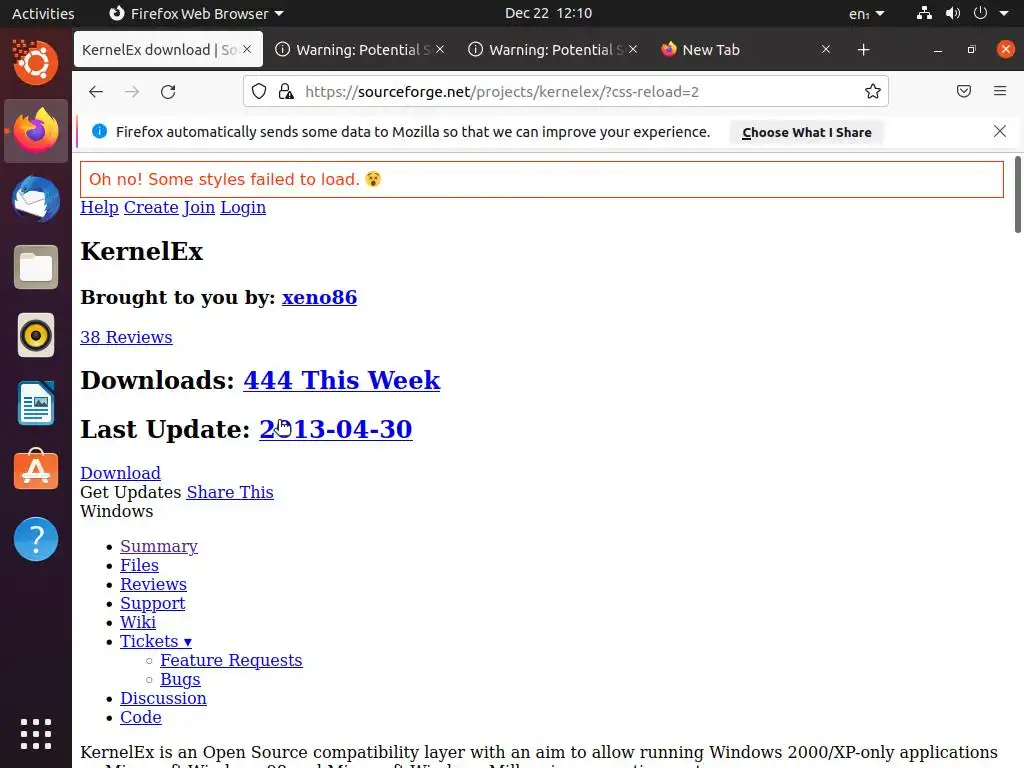Screen dimensions: 1024x768
Task: Open tracking protection shield icon
Action: click(259, 91)
